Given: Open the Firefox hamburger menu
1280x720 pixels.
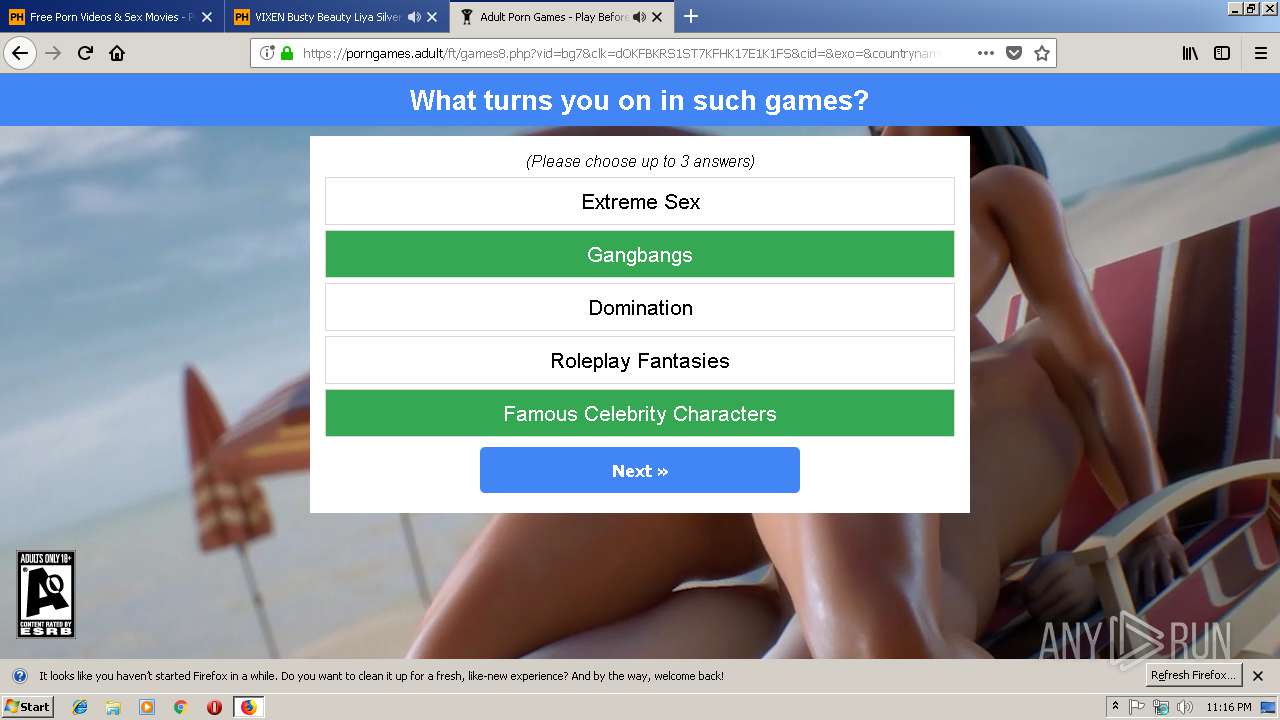Looking at the screenshot, I should (x=1260, y=53).
